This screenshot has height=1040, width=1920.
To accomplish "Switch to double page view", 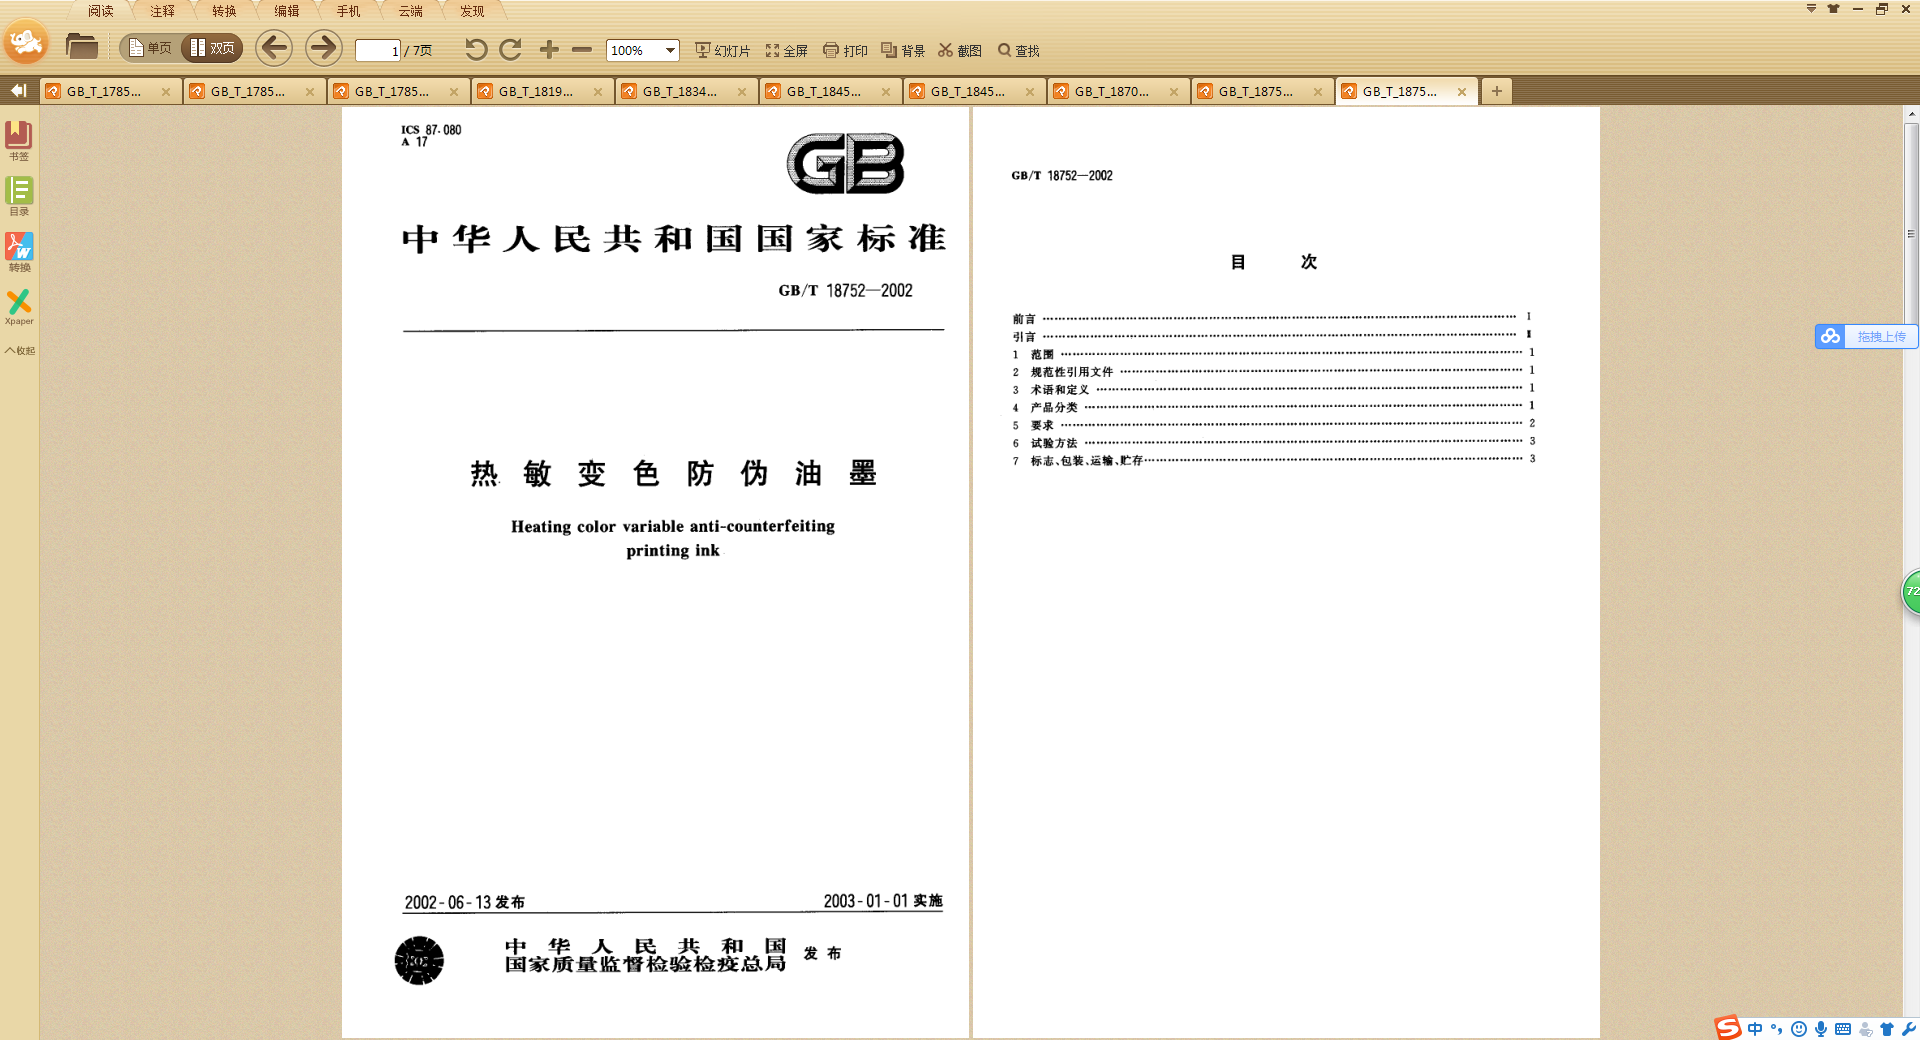I will pyautogui.click(x=213, y=48).
